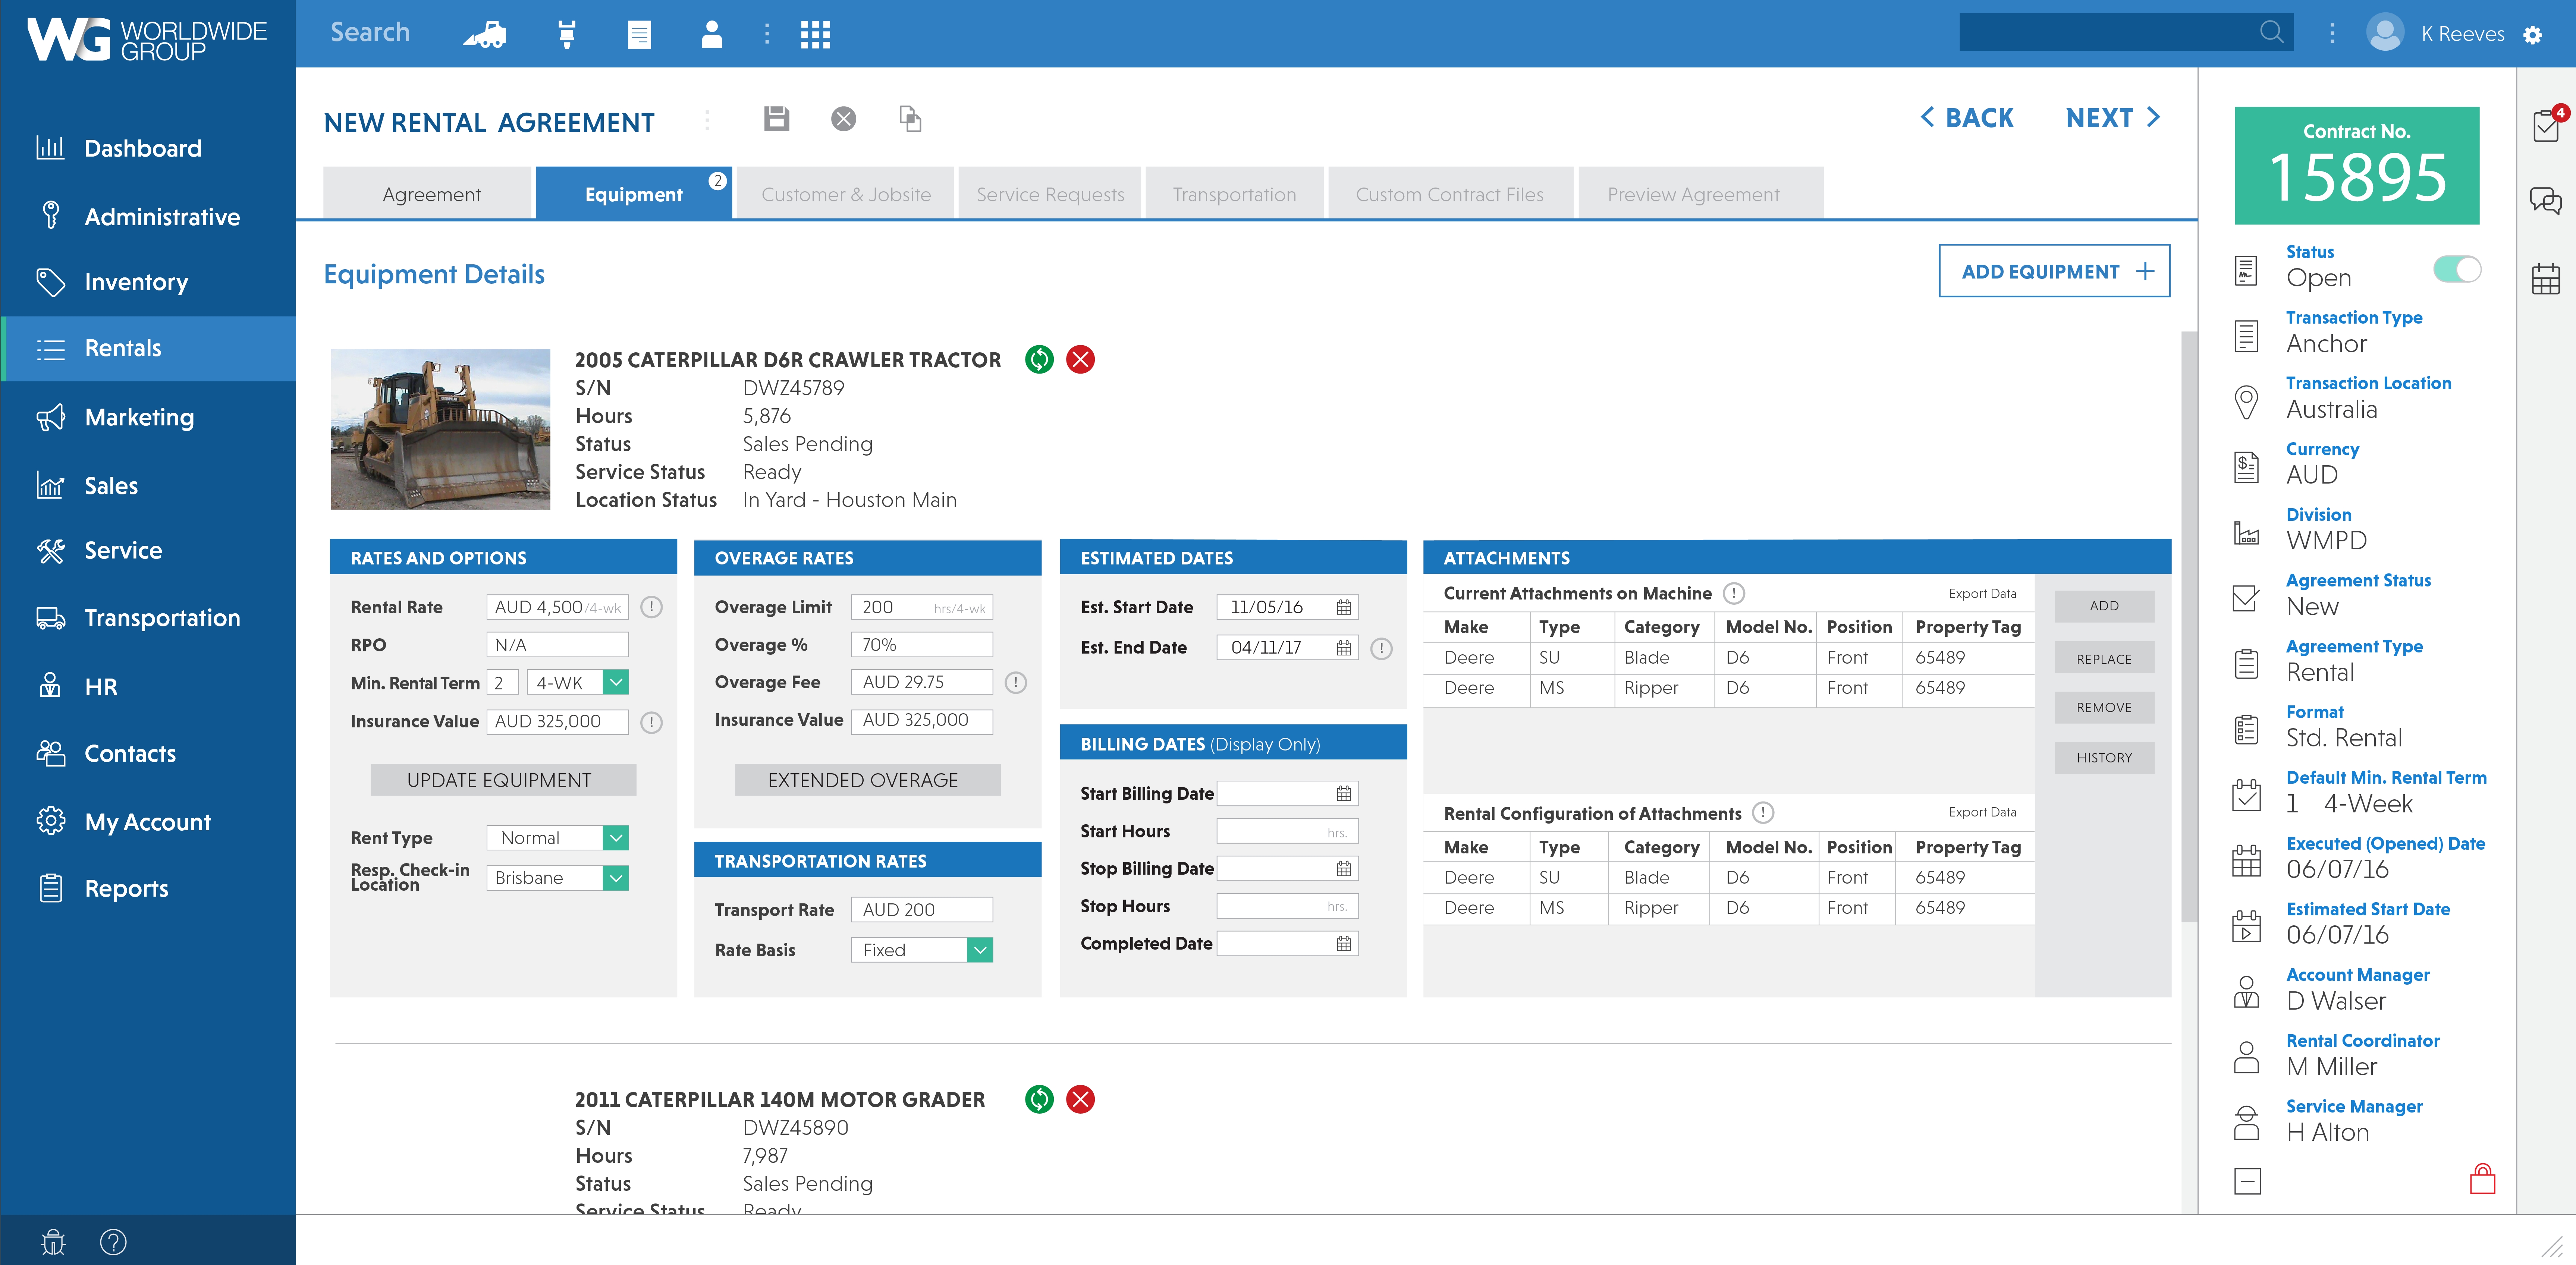Image resolution: width=2576 pixels, height=1265 pixels.
Task: Expand the Rate Basis Fixed dropdown
Action: pyautogui.click(x=980, y=950)
